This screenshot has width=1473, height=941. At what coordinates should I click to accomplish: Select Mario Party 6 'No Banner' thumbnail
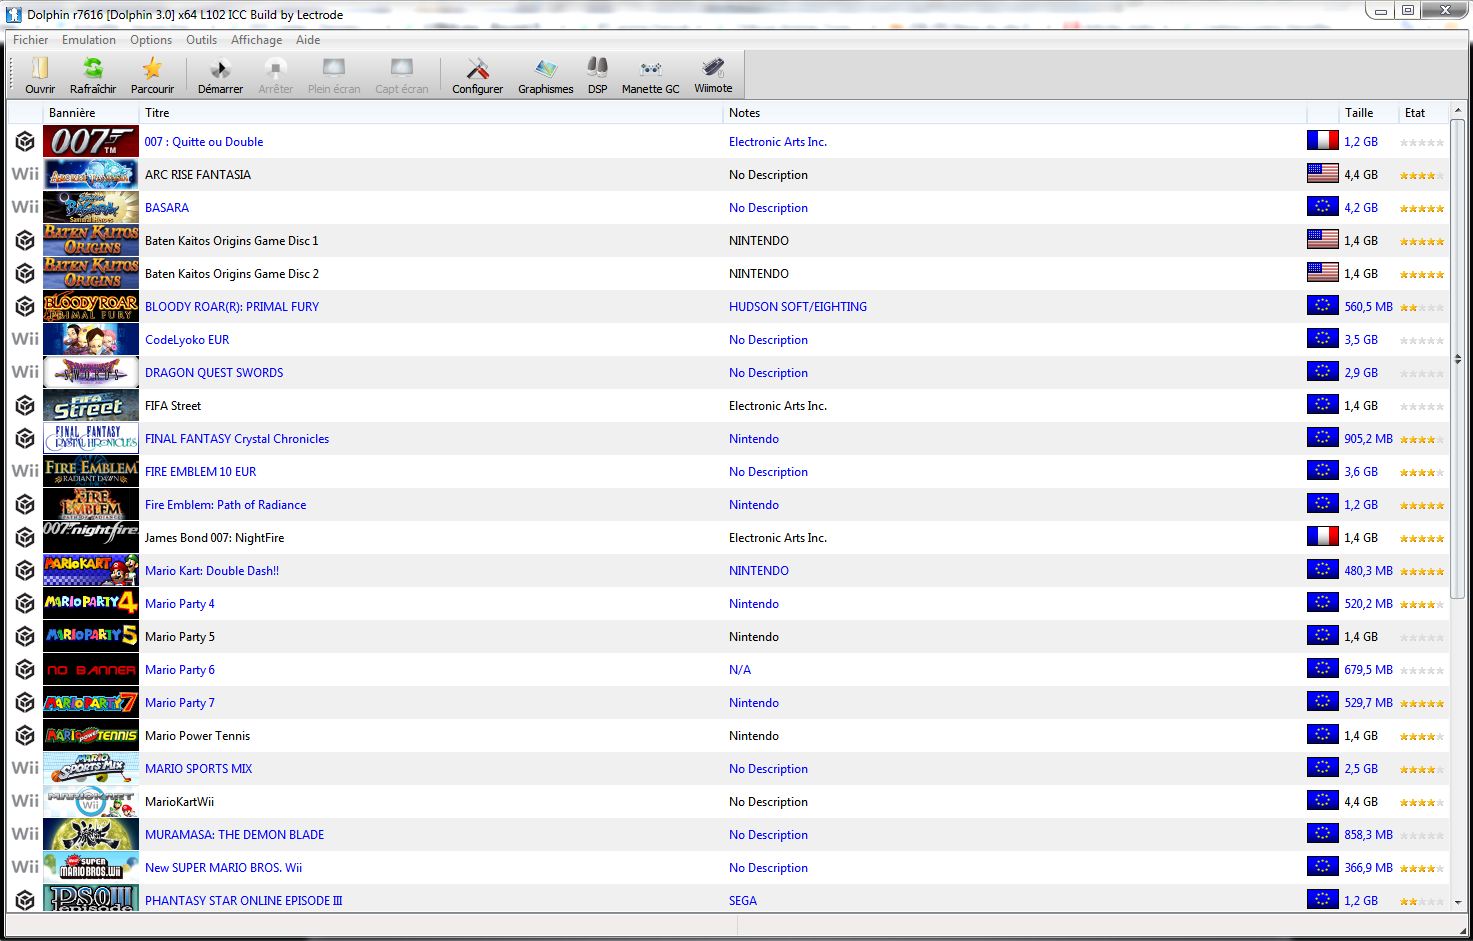[91, 670]
